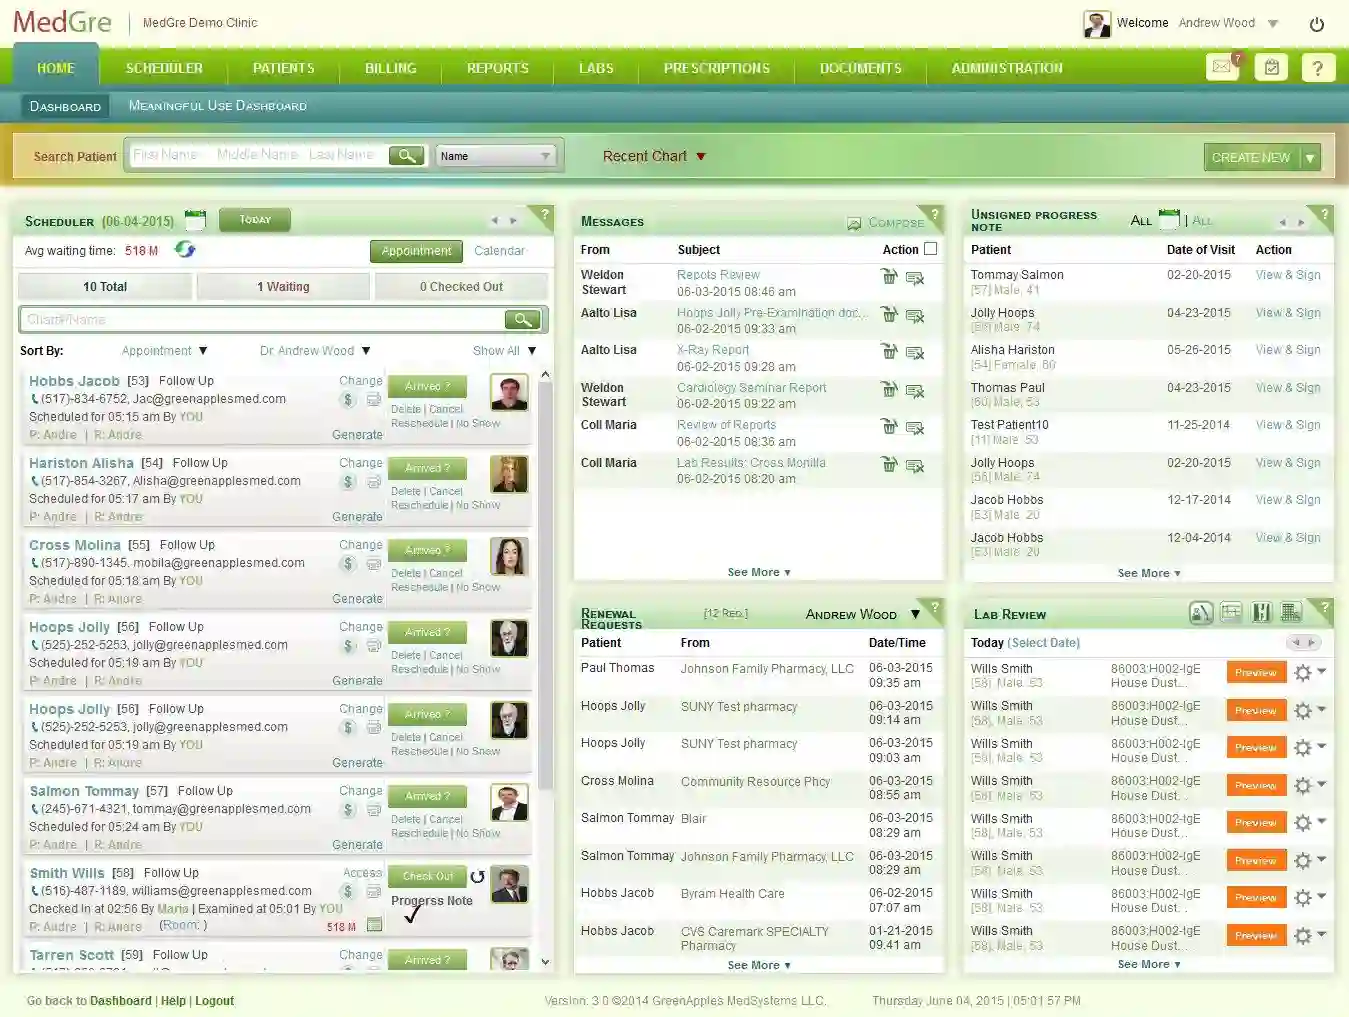
Task: Switch to the Prescriptions tab
Action: coord(716,68)
